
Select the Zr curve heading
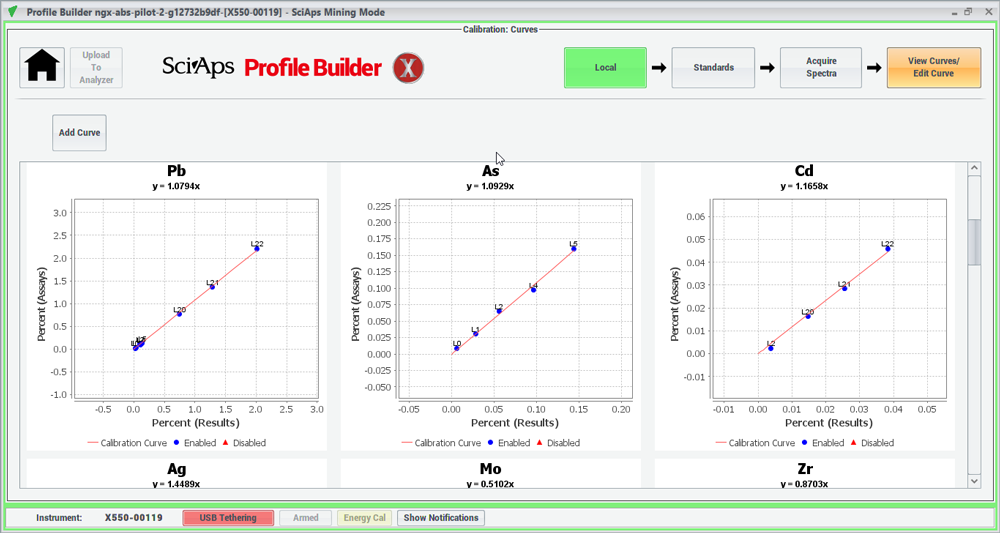coord(804,470)
